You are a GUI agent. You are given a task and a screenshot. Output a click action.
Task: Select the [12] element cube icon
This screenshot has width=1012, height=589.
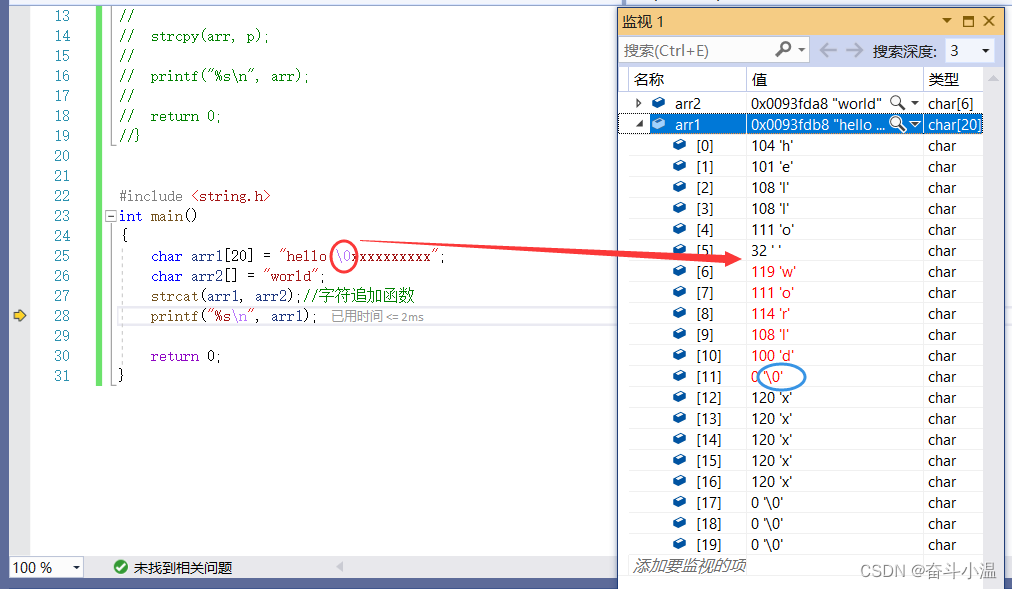[x=680, y=397]
